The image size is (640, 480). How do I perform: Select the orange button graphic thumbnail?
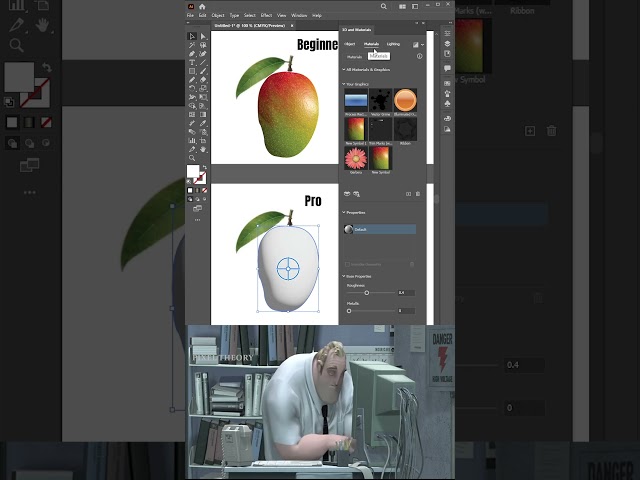click(405, 100)
